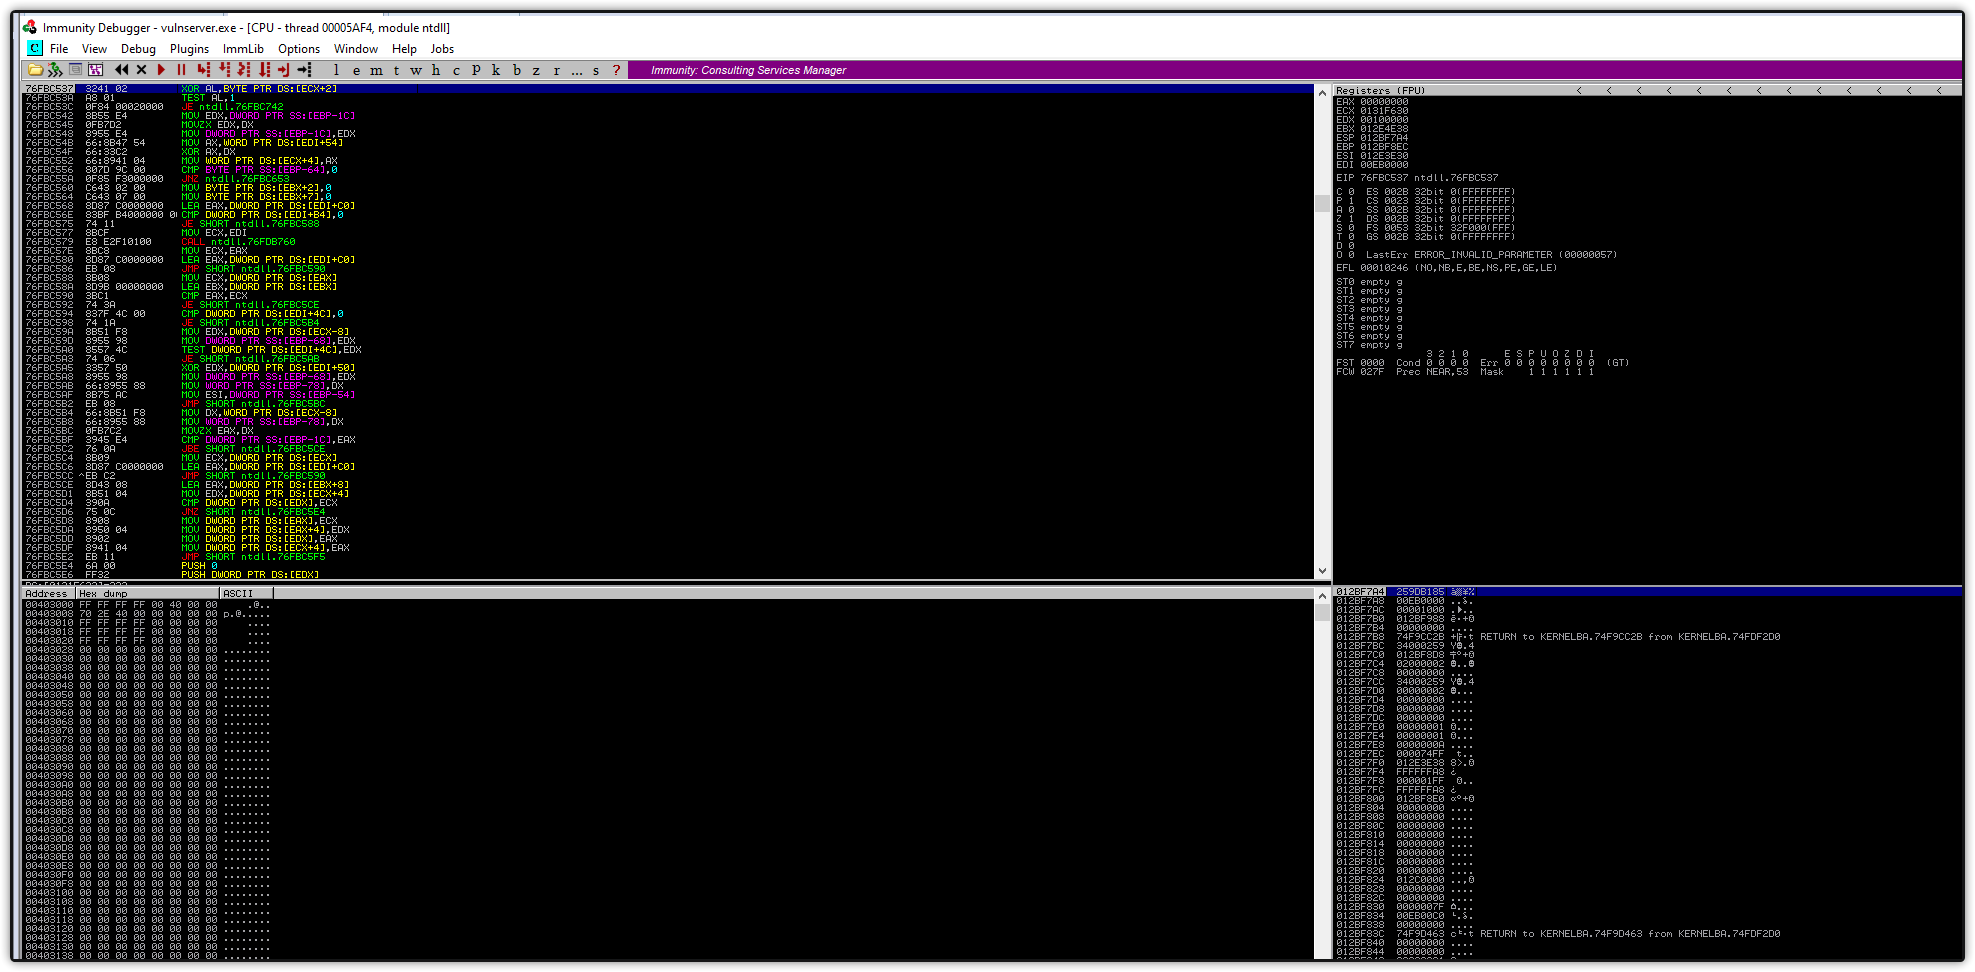This screenshot has width=1975, height=972.
Task: Click the 'Hex dump' column header
Action: pos(148,593)
